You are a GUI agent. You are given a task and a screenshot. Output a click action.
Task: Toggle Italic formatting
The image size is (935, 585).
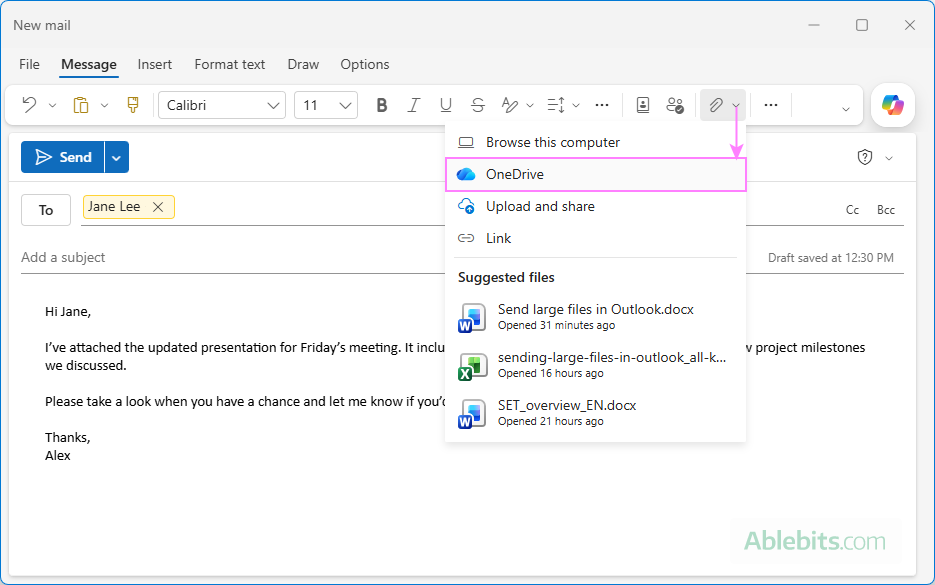[x=413, y=106]
